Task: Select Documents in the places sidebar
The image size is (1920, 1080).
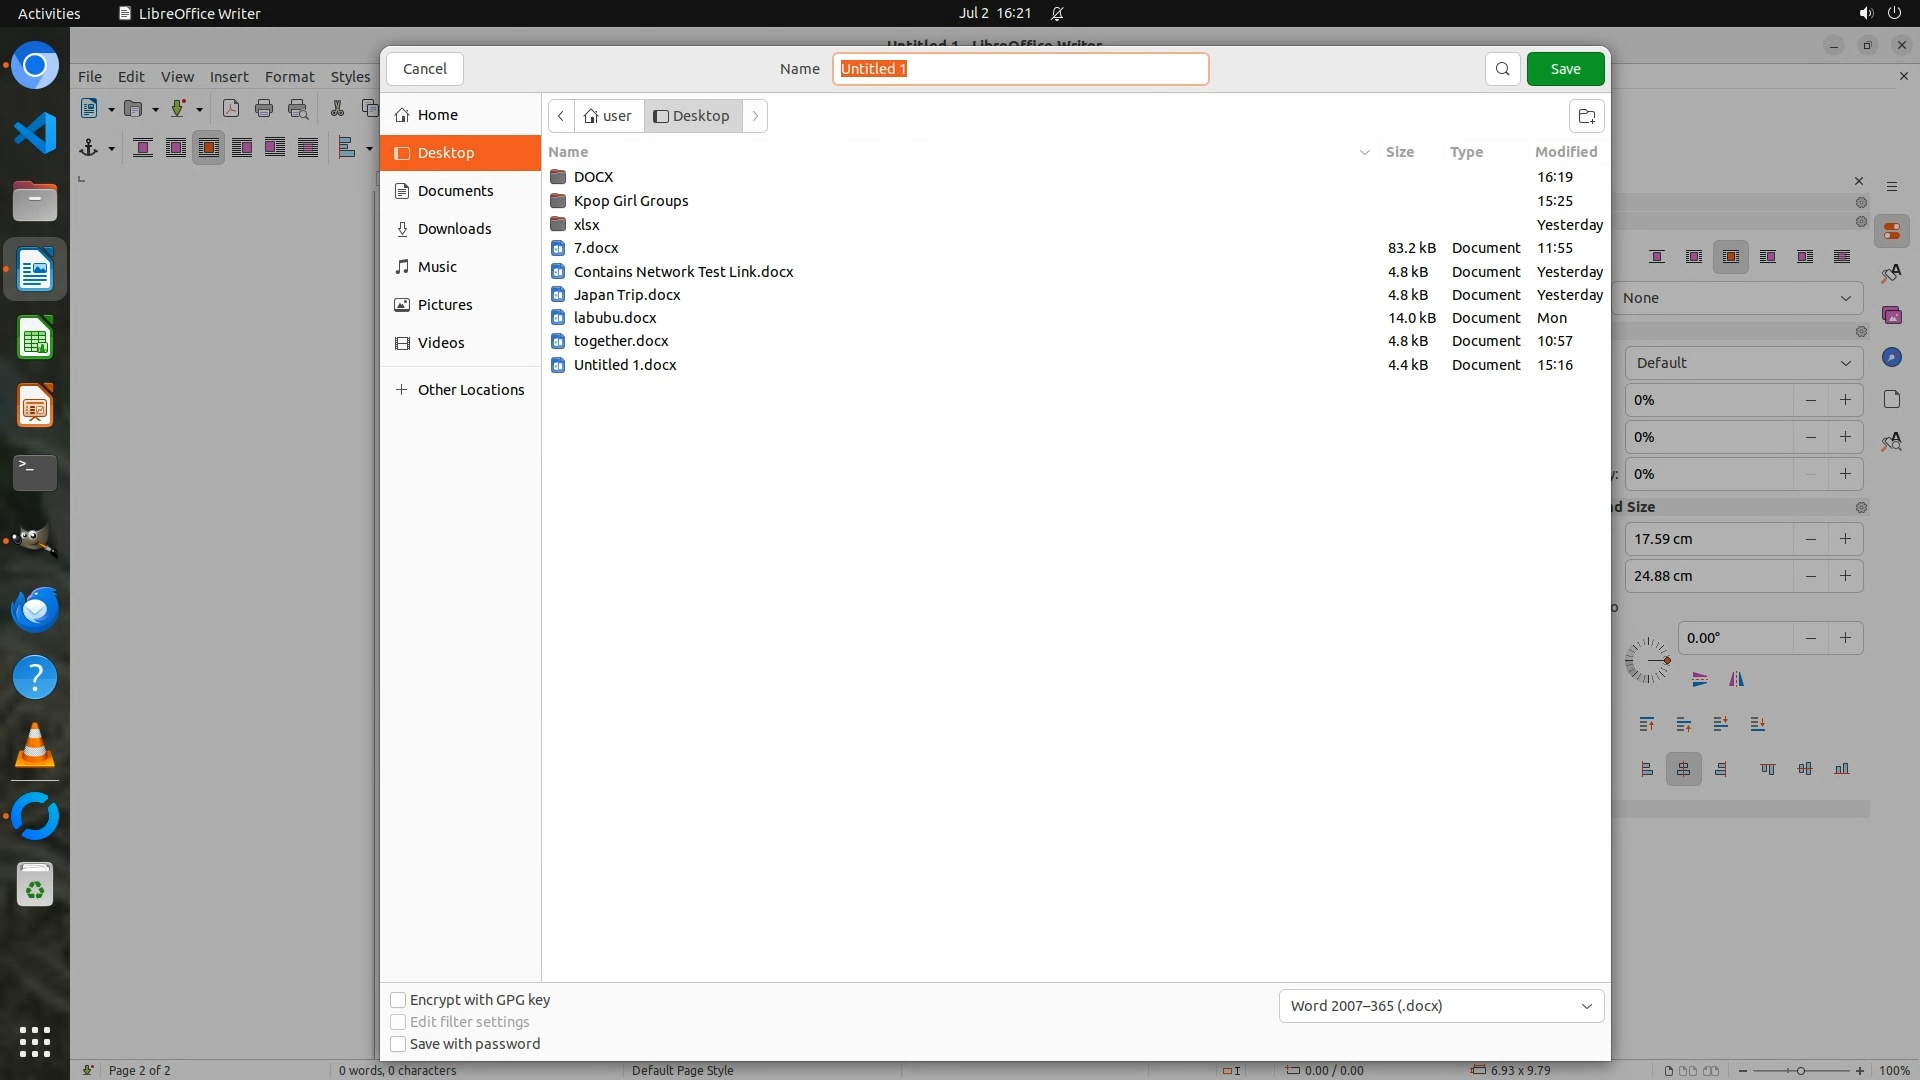Action: 455,191
